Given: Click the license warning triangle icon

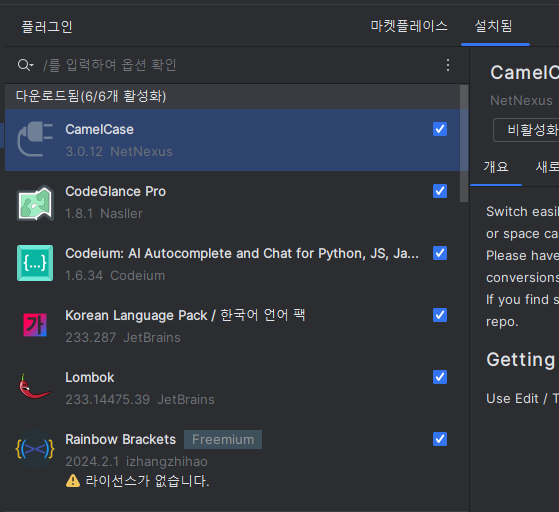Looking at the screenshot, I should tap(73, 481).
